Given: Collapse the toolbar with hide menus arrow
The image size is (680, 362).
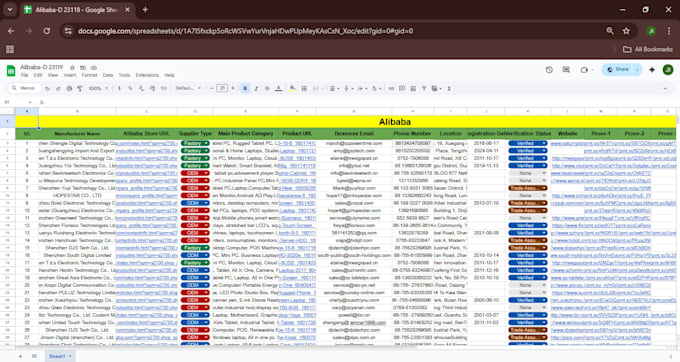Looking at the screenshot, I should 665,88.
